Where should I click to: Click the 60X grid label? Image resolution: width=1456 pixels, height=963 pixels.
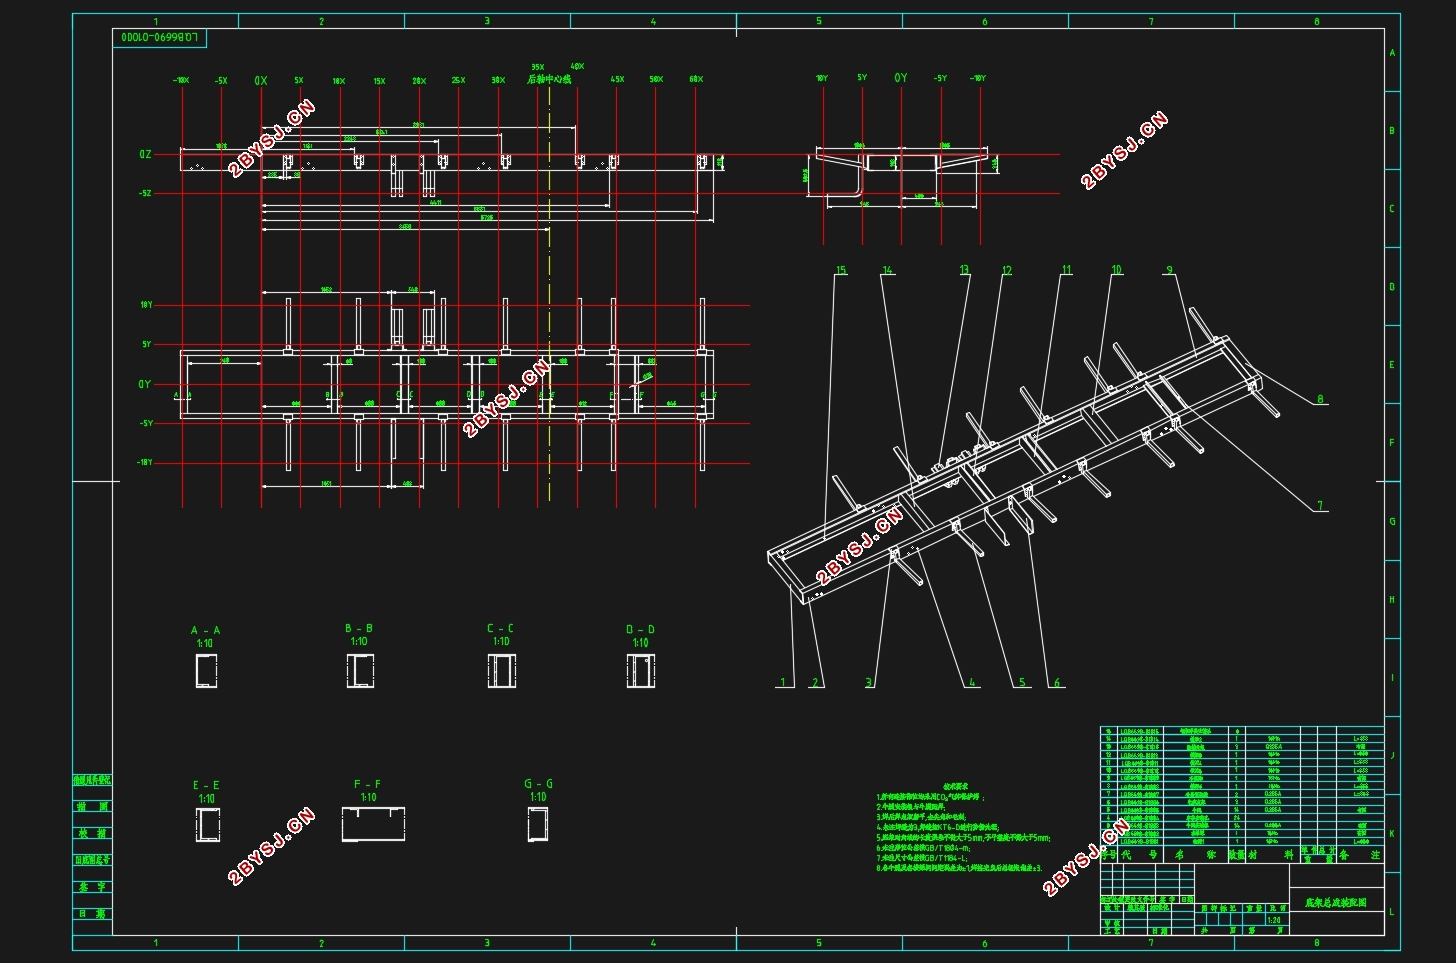point(696,79)
